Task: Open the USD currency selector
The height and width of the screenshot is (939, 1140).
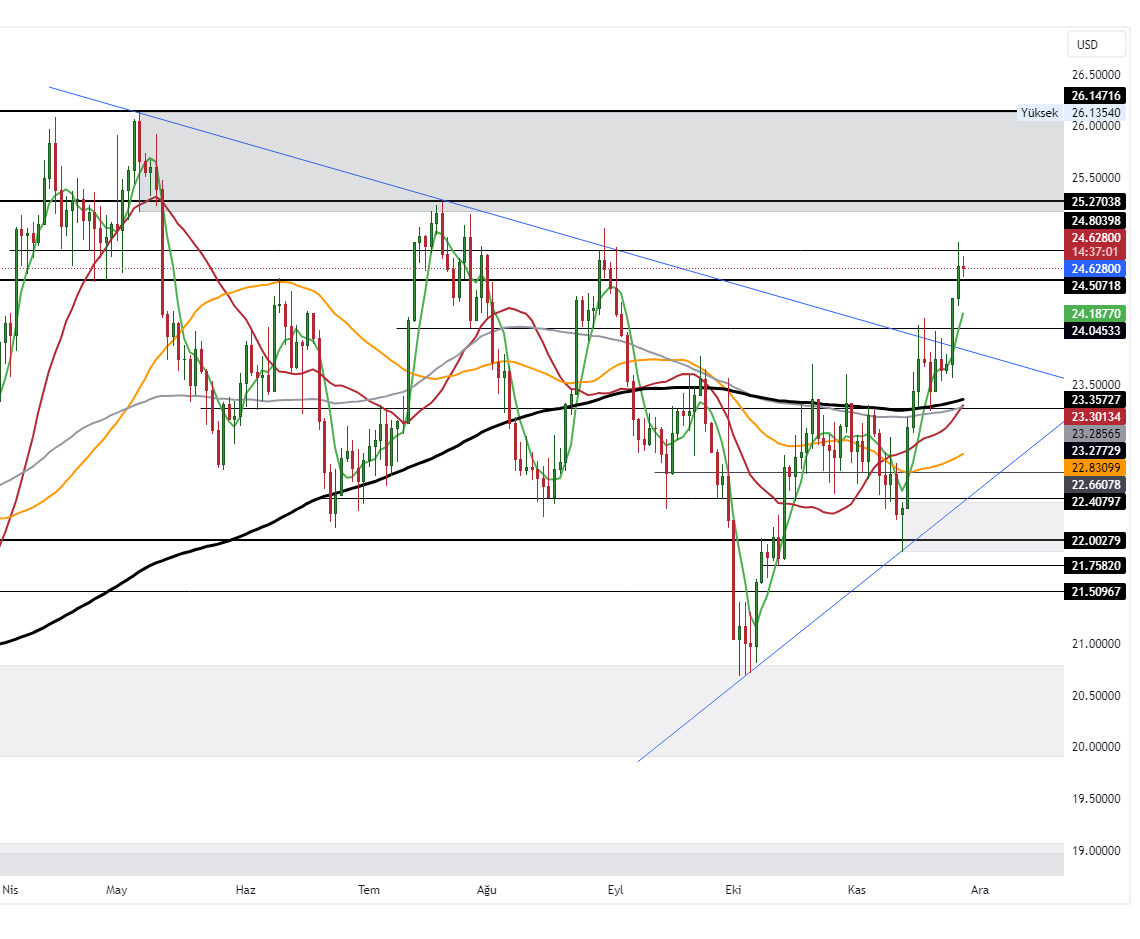Action: click(1095, 44)
